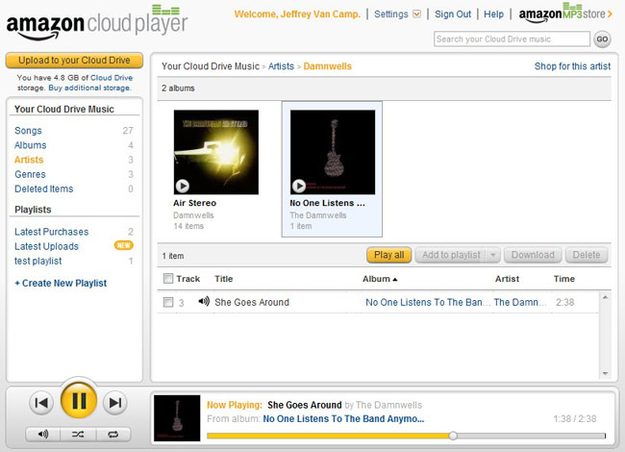Select the Air Stereo album cover
The width and height of the screenshot is (625, 452).
pos(216,152)
